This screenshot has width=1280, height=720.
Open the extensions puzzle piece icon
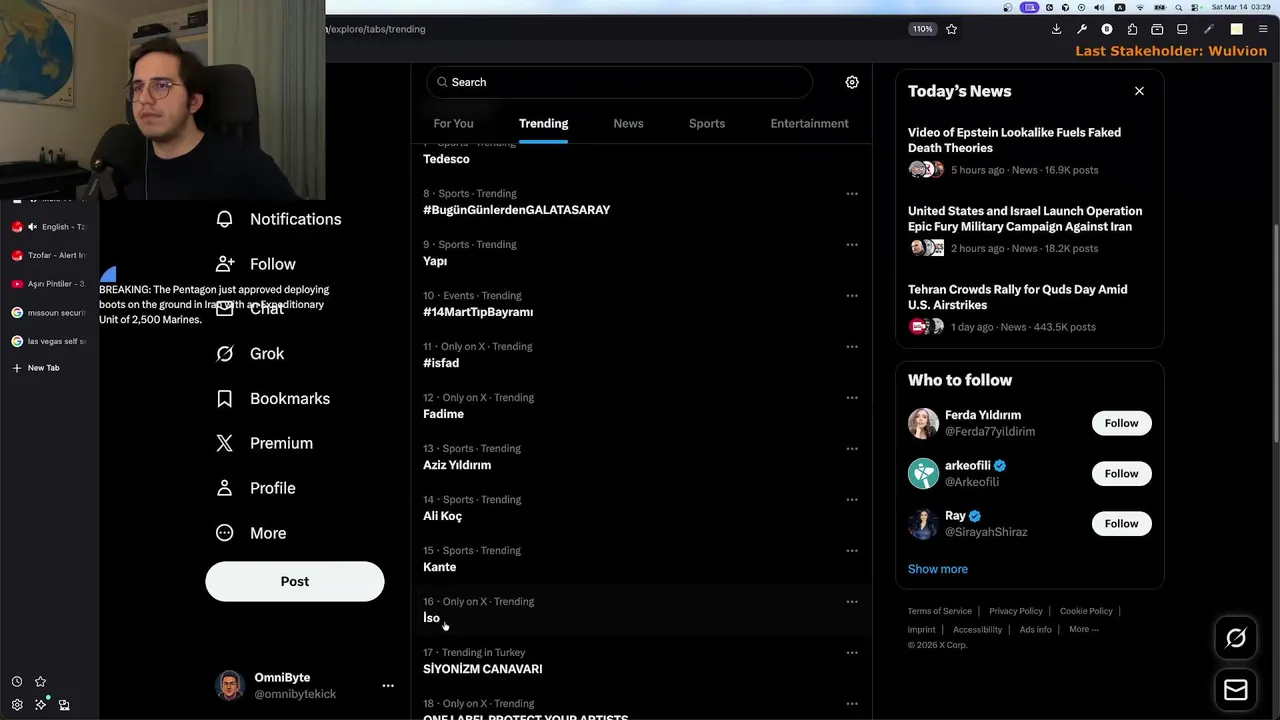pos(1132,29)
